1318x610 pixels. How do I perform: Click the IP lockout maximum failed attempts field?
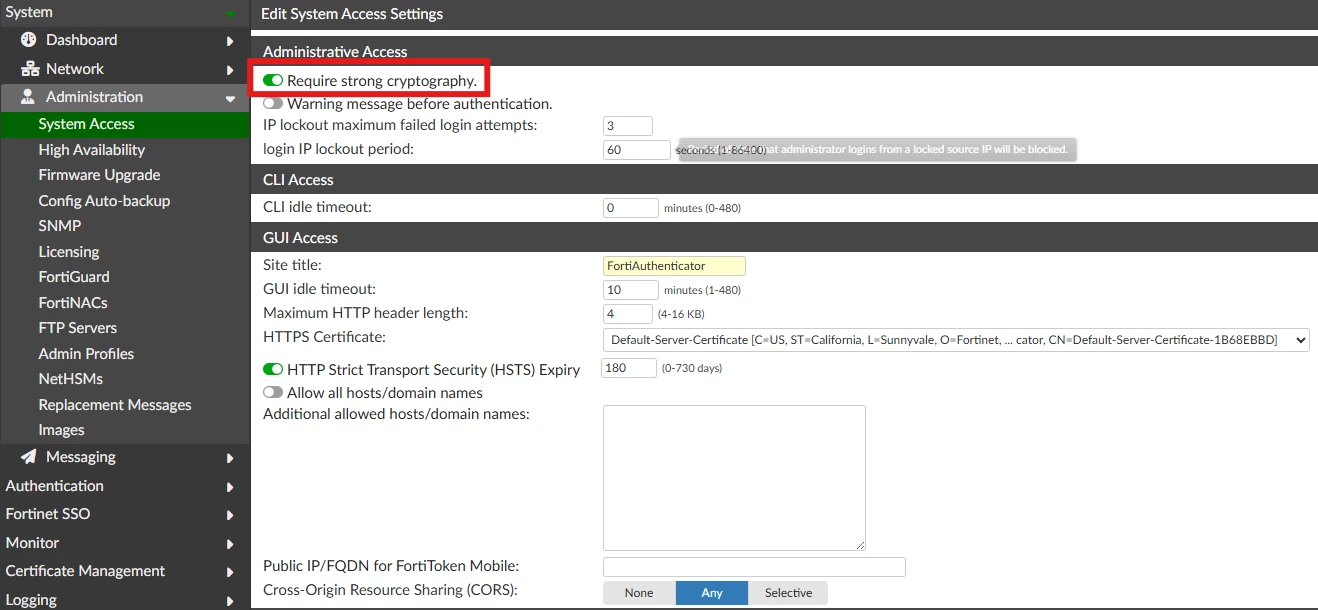coord(628,126)
